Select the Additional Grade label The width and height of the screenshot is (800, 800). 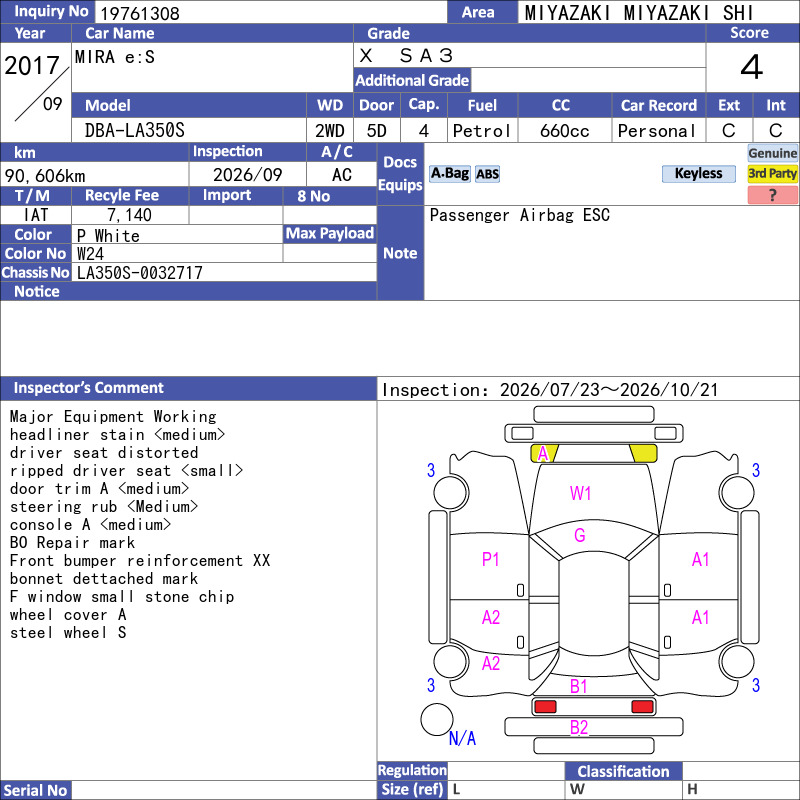pos(412,80)
